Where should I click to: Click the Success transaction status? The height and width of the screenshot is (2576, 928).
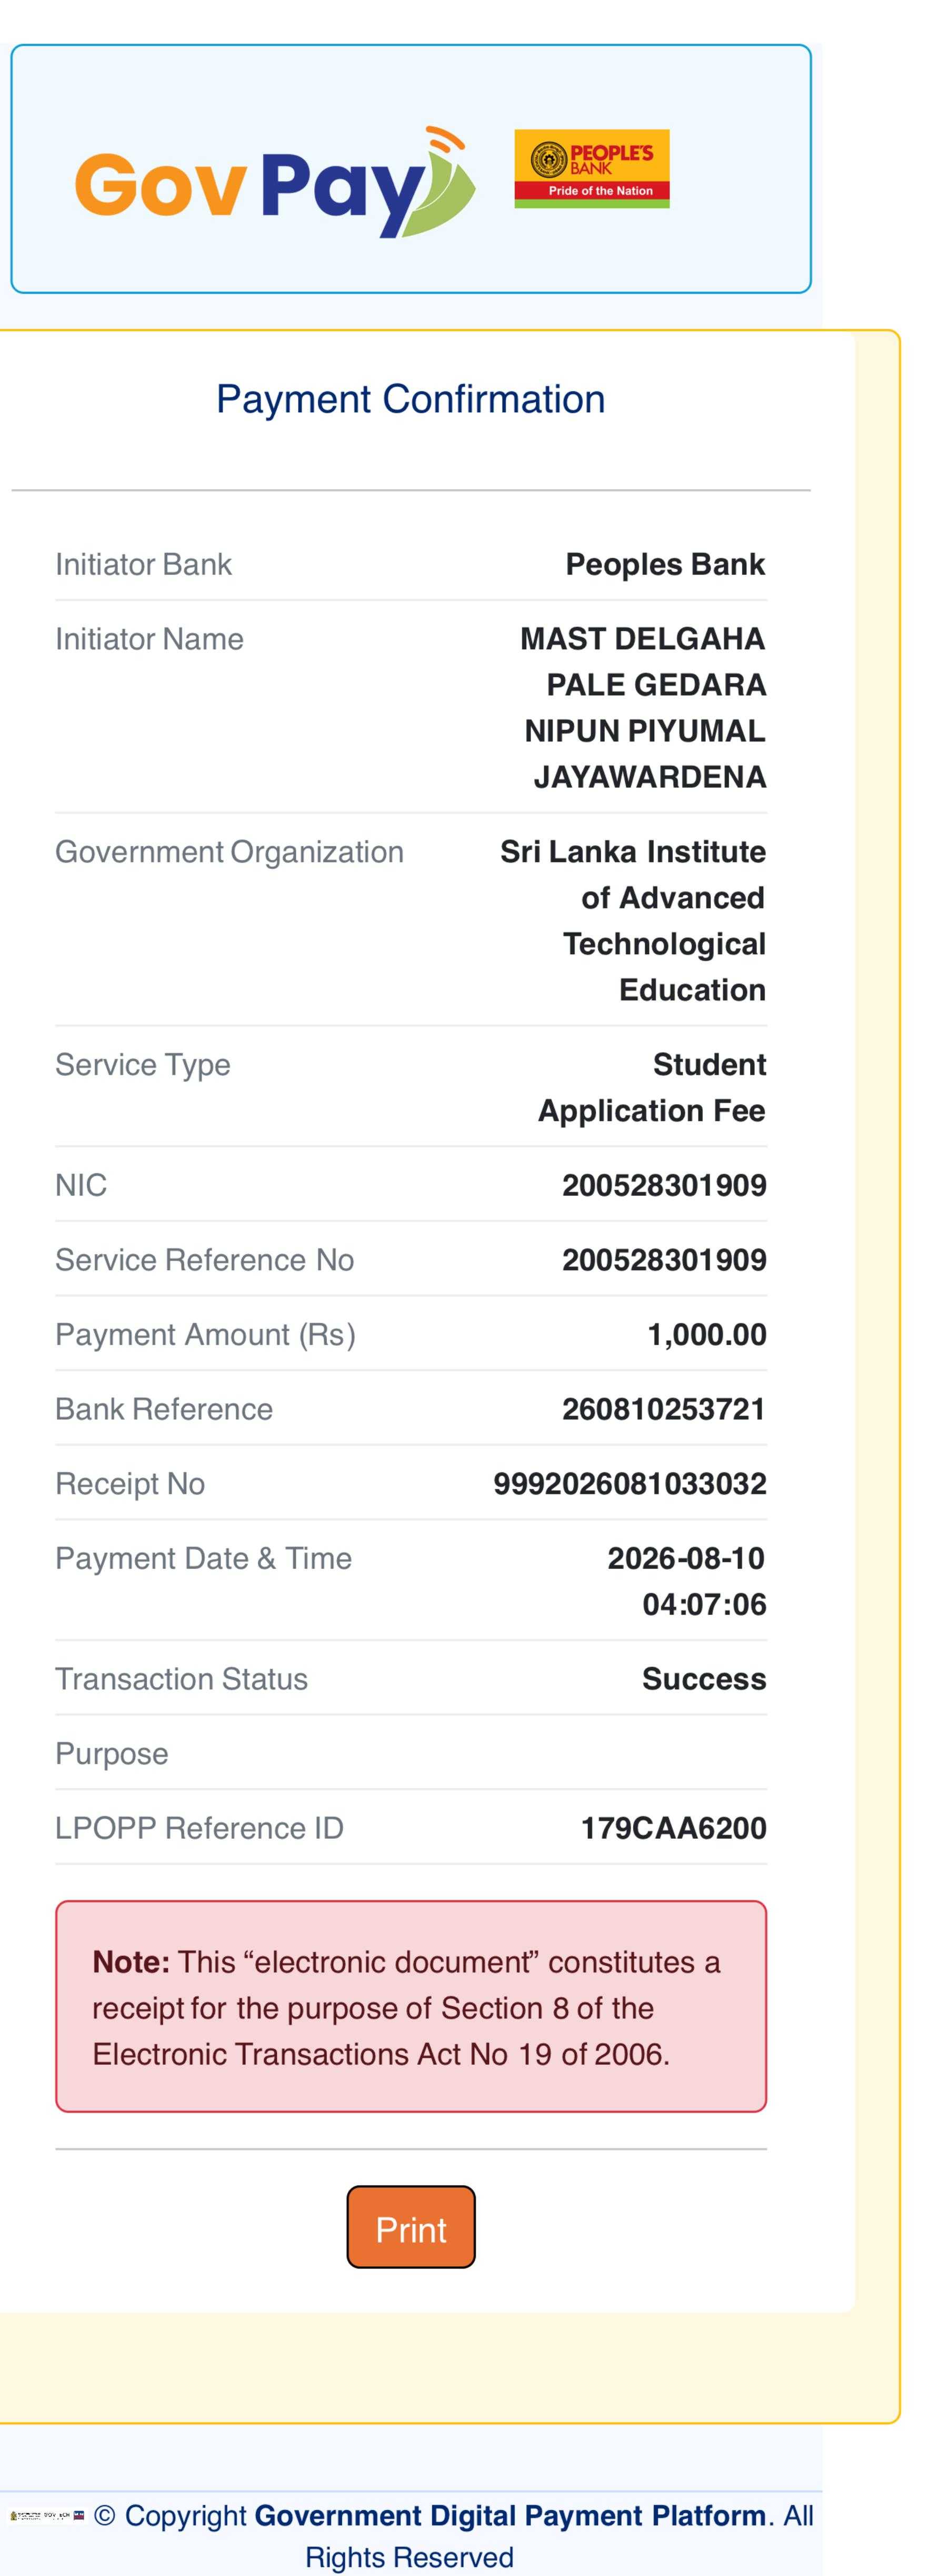704,1679
